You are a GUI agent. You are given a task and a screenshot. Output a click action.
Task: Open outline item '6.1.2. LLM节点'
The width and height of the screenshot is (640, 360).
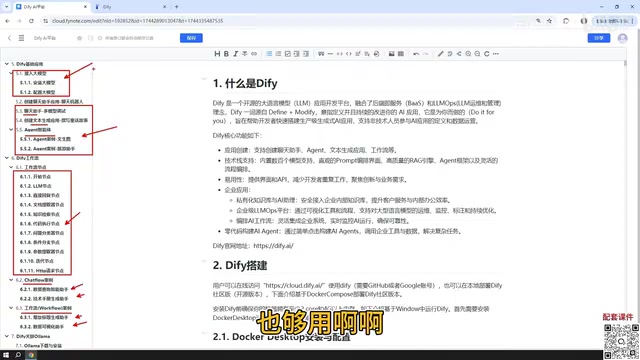point(36,186)
